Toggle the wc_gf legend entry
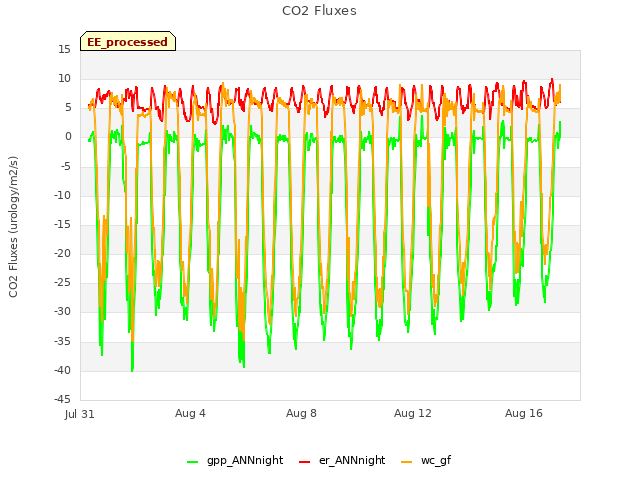640x480 pixels. pyautogui.click(x=426, y=460)
